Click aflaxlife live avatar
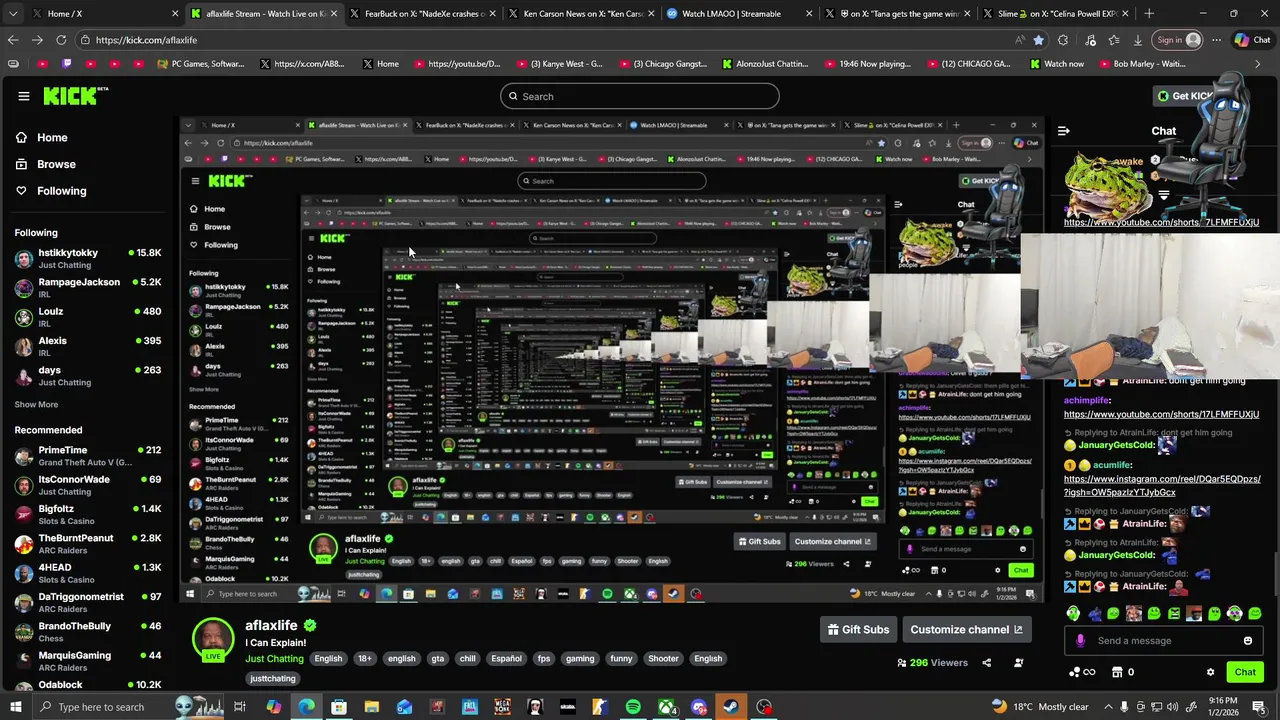 point(213,640)
